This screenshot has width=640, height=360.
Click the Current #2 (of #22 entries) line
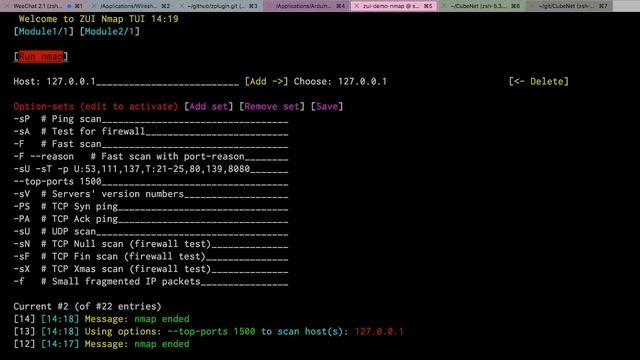87,307
